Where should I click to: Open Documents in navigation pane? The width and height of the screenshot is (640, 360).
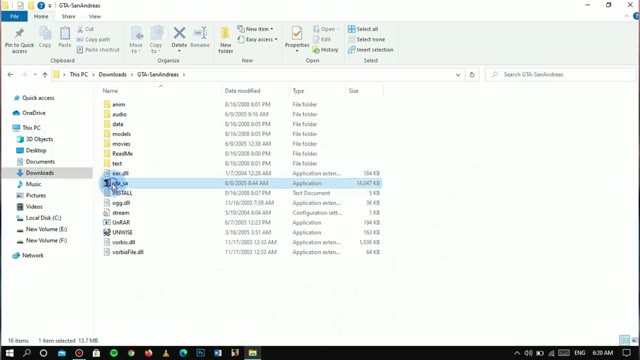click(x=36, y=162)
